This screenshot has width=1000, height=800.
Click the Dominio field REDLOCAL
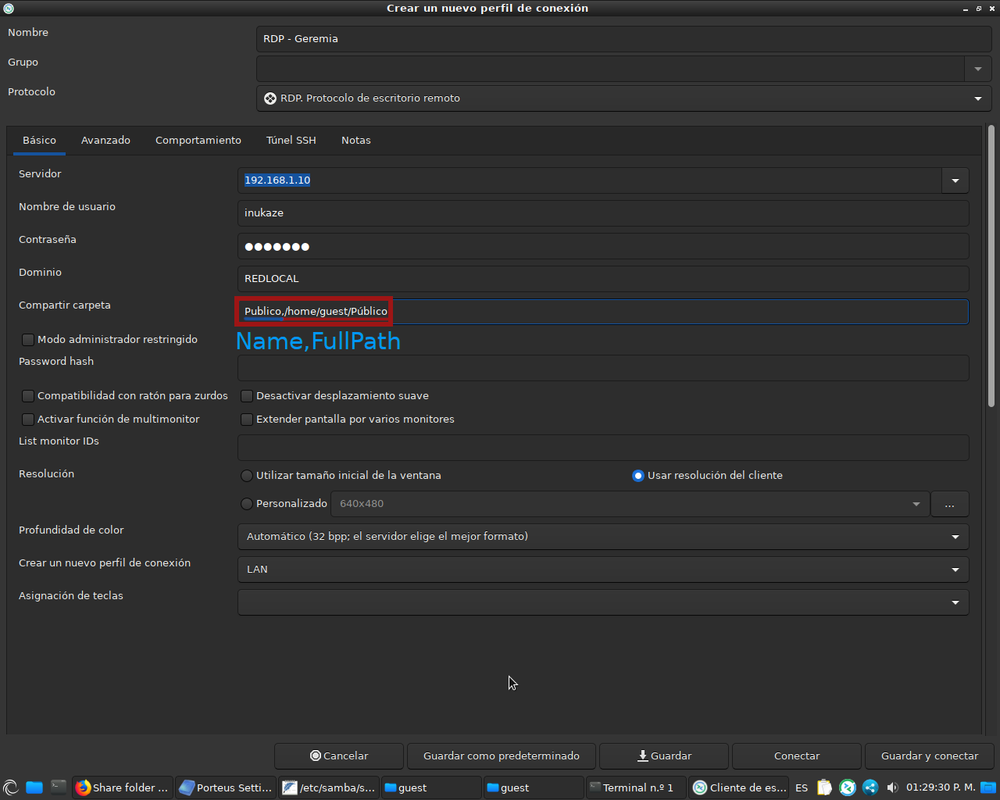tap(603, 279)
